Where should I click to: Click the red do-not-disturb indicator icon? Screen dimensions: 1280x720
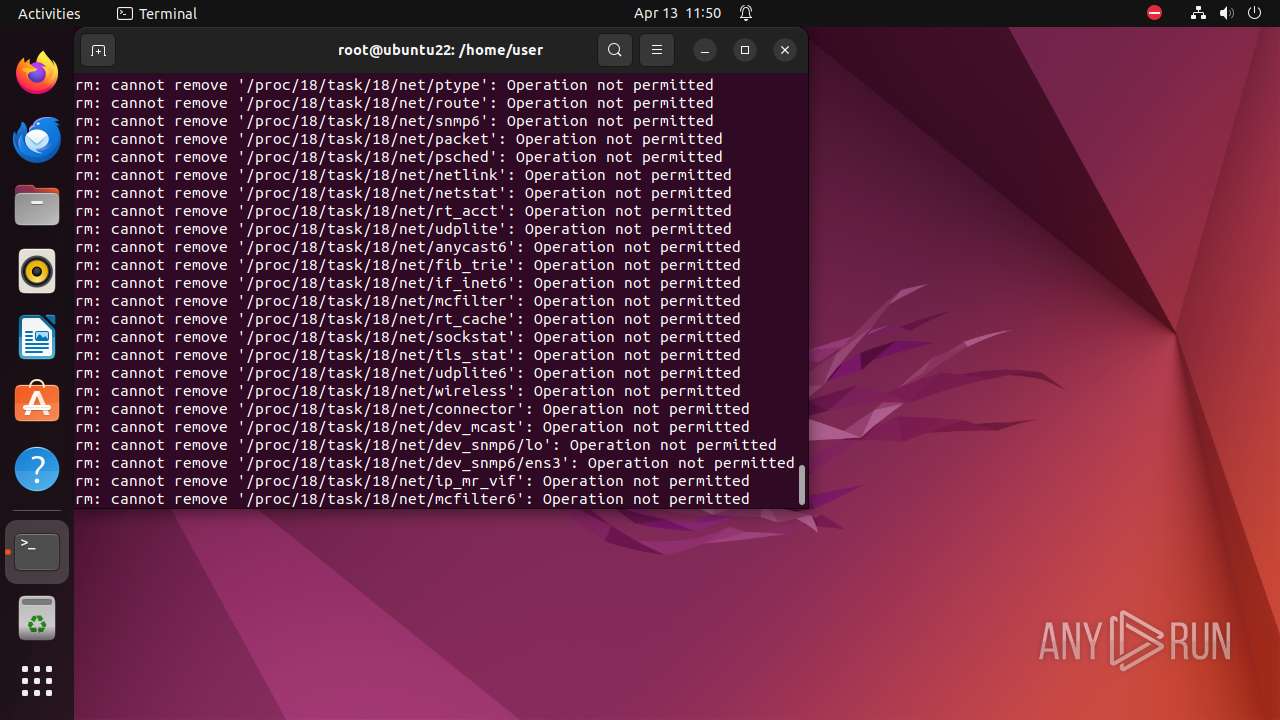(x=1154, y=13)
